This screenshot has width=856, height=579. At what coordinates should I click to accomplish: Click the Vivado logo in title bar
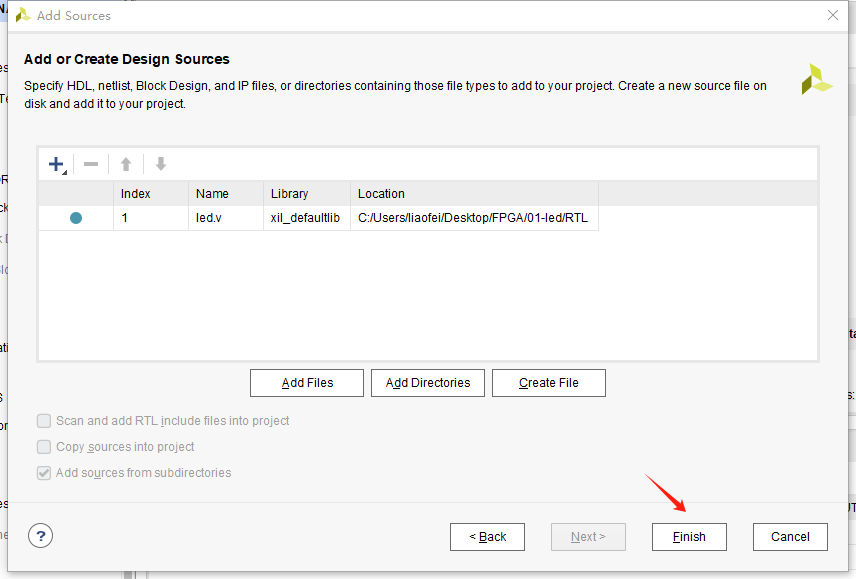click(23, 15)
